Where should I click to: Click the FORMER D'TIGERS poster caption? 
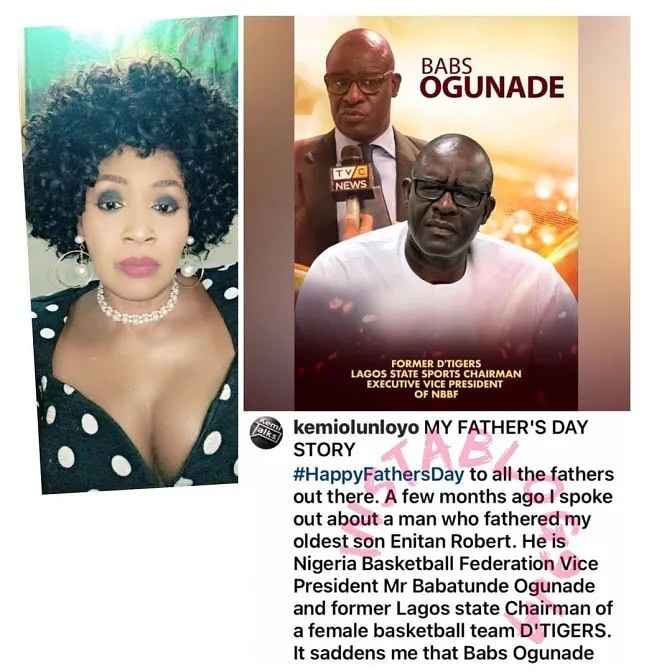[436, 364]
